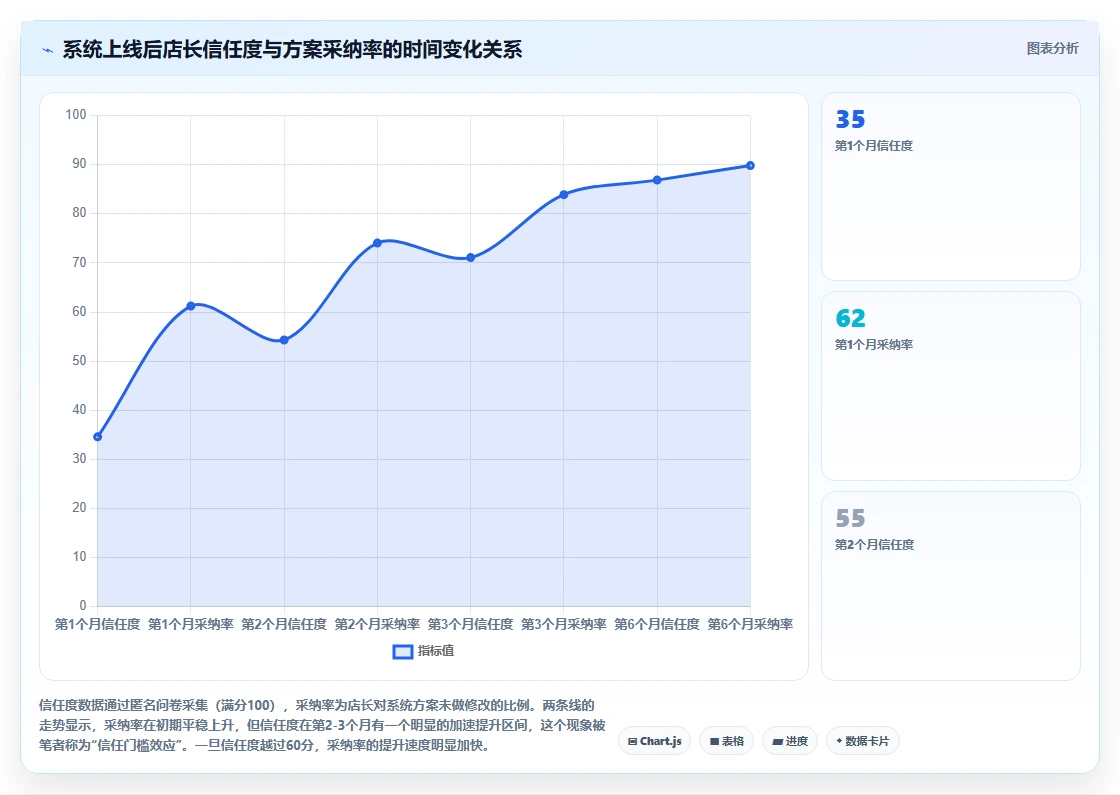Click the 第1个月采纳率 data point on chart
The width and height of the screenshot is (1120, 795).
pyautogui.click(x=191, y=306)
